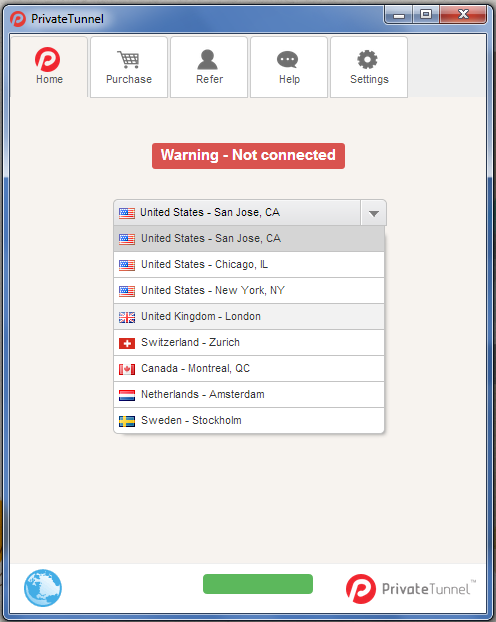Viewport: 496px width, 622px height.
Task: Click the Canadian flag icon
Action: (x=127, y=369)
